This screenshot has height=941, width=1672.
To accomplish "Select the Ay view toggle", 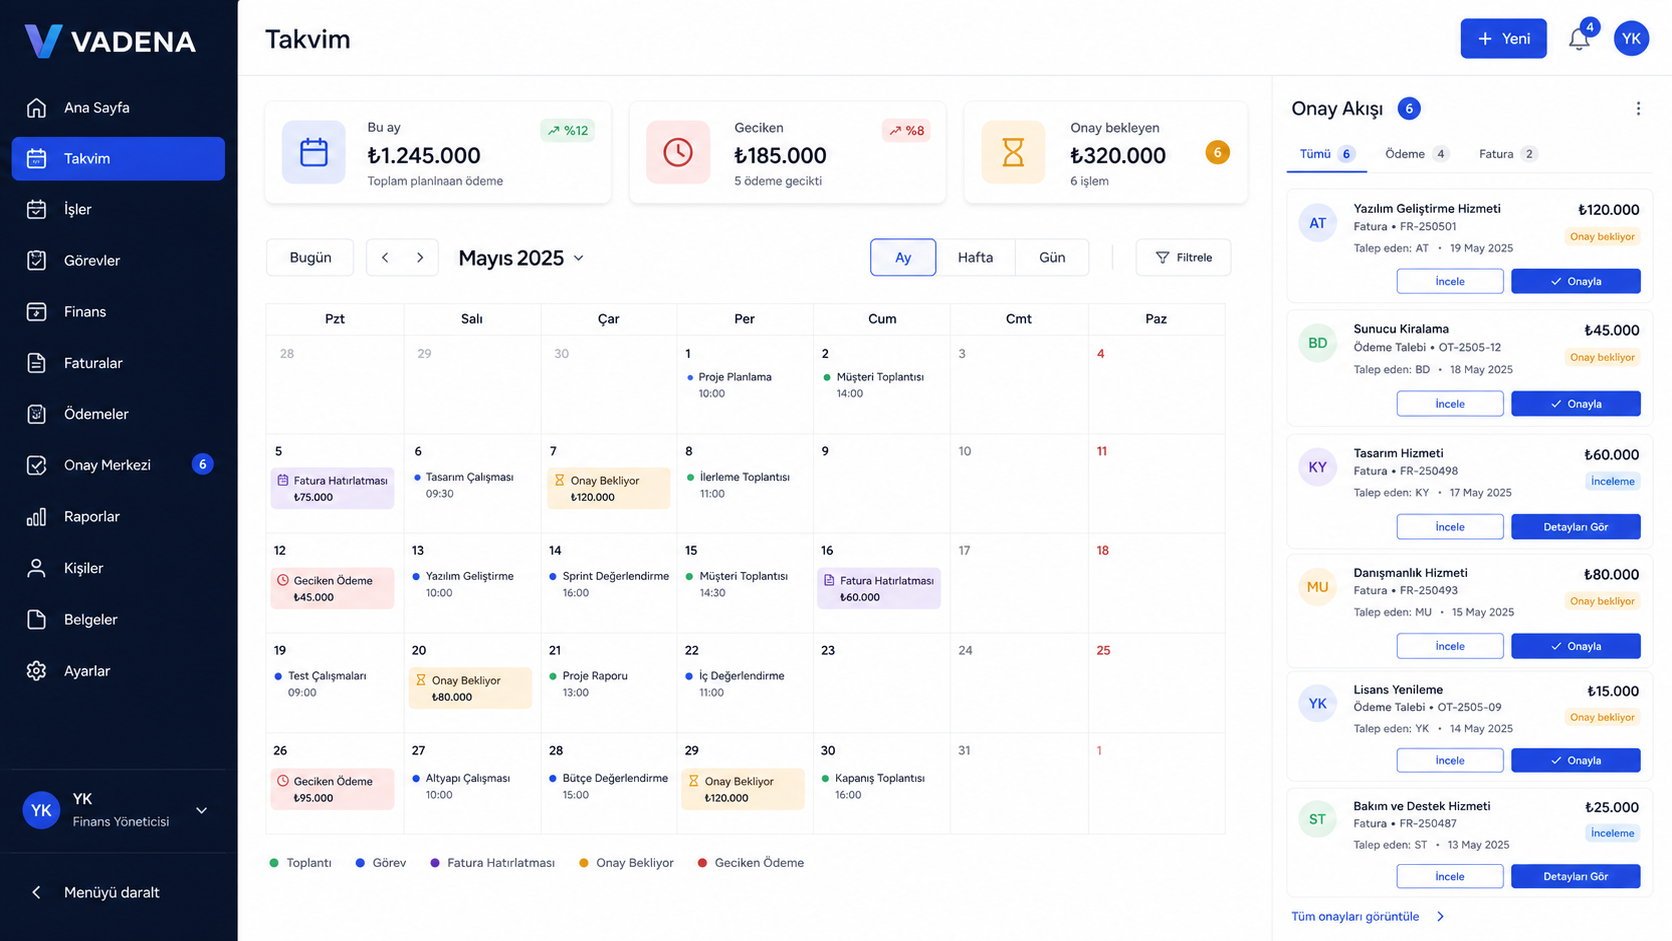I will (903, 257).
